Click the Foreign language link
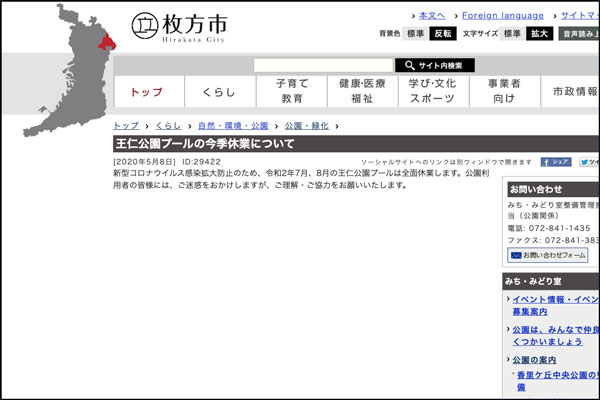600x400 pixels. click(503, 15)
